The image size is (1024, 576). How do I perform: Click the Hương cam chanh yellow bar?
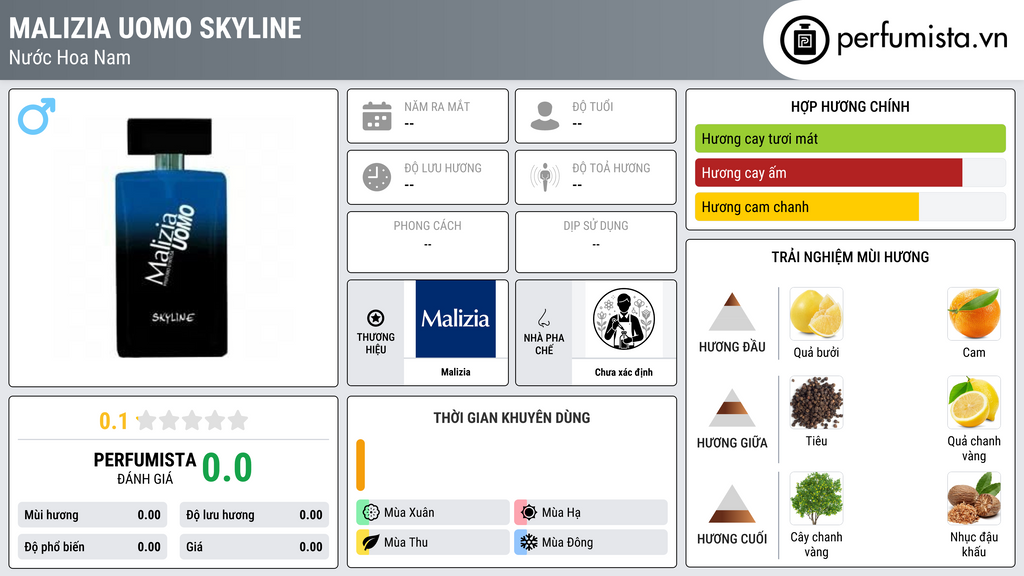[807, 207]
